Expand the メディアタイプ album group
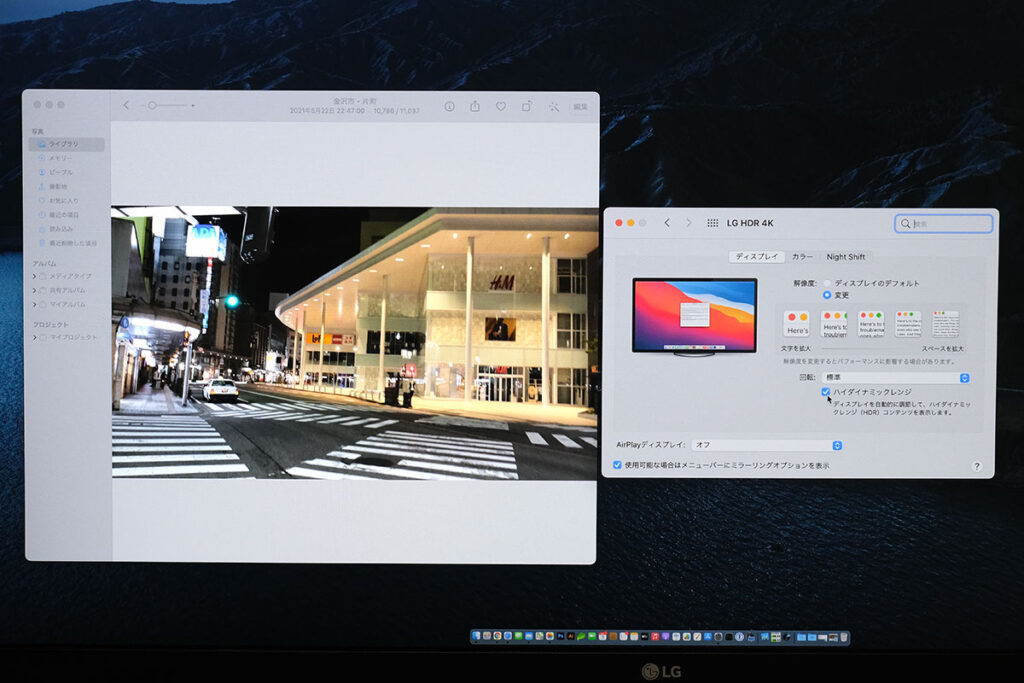The height and width of the screenshot is (683, 1024). coord(34,276)
